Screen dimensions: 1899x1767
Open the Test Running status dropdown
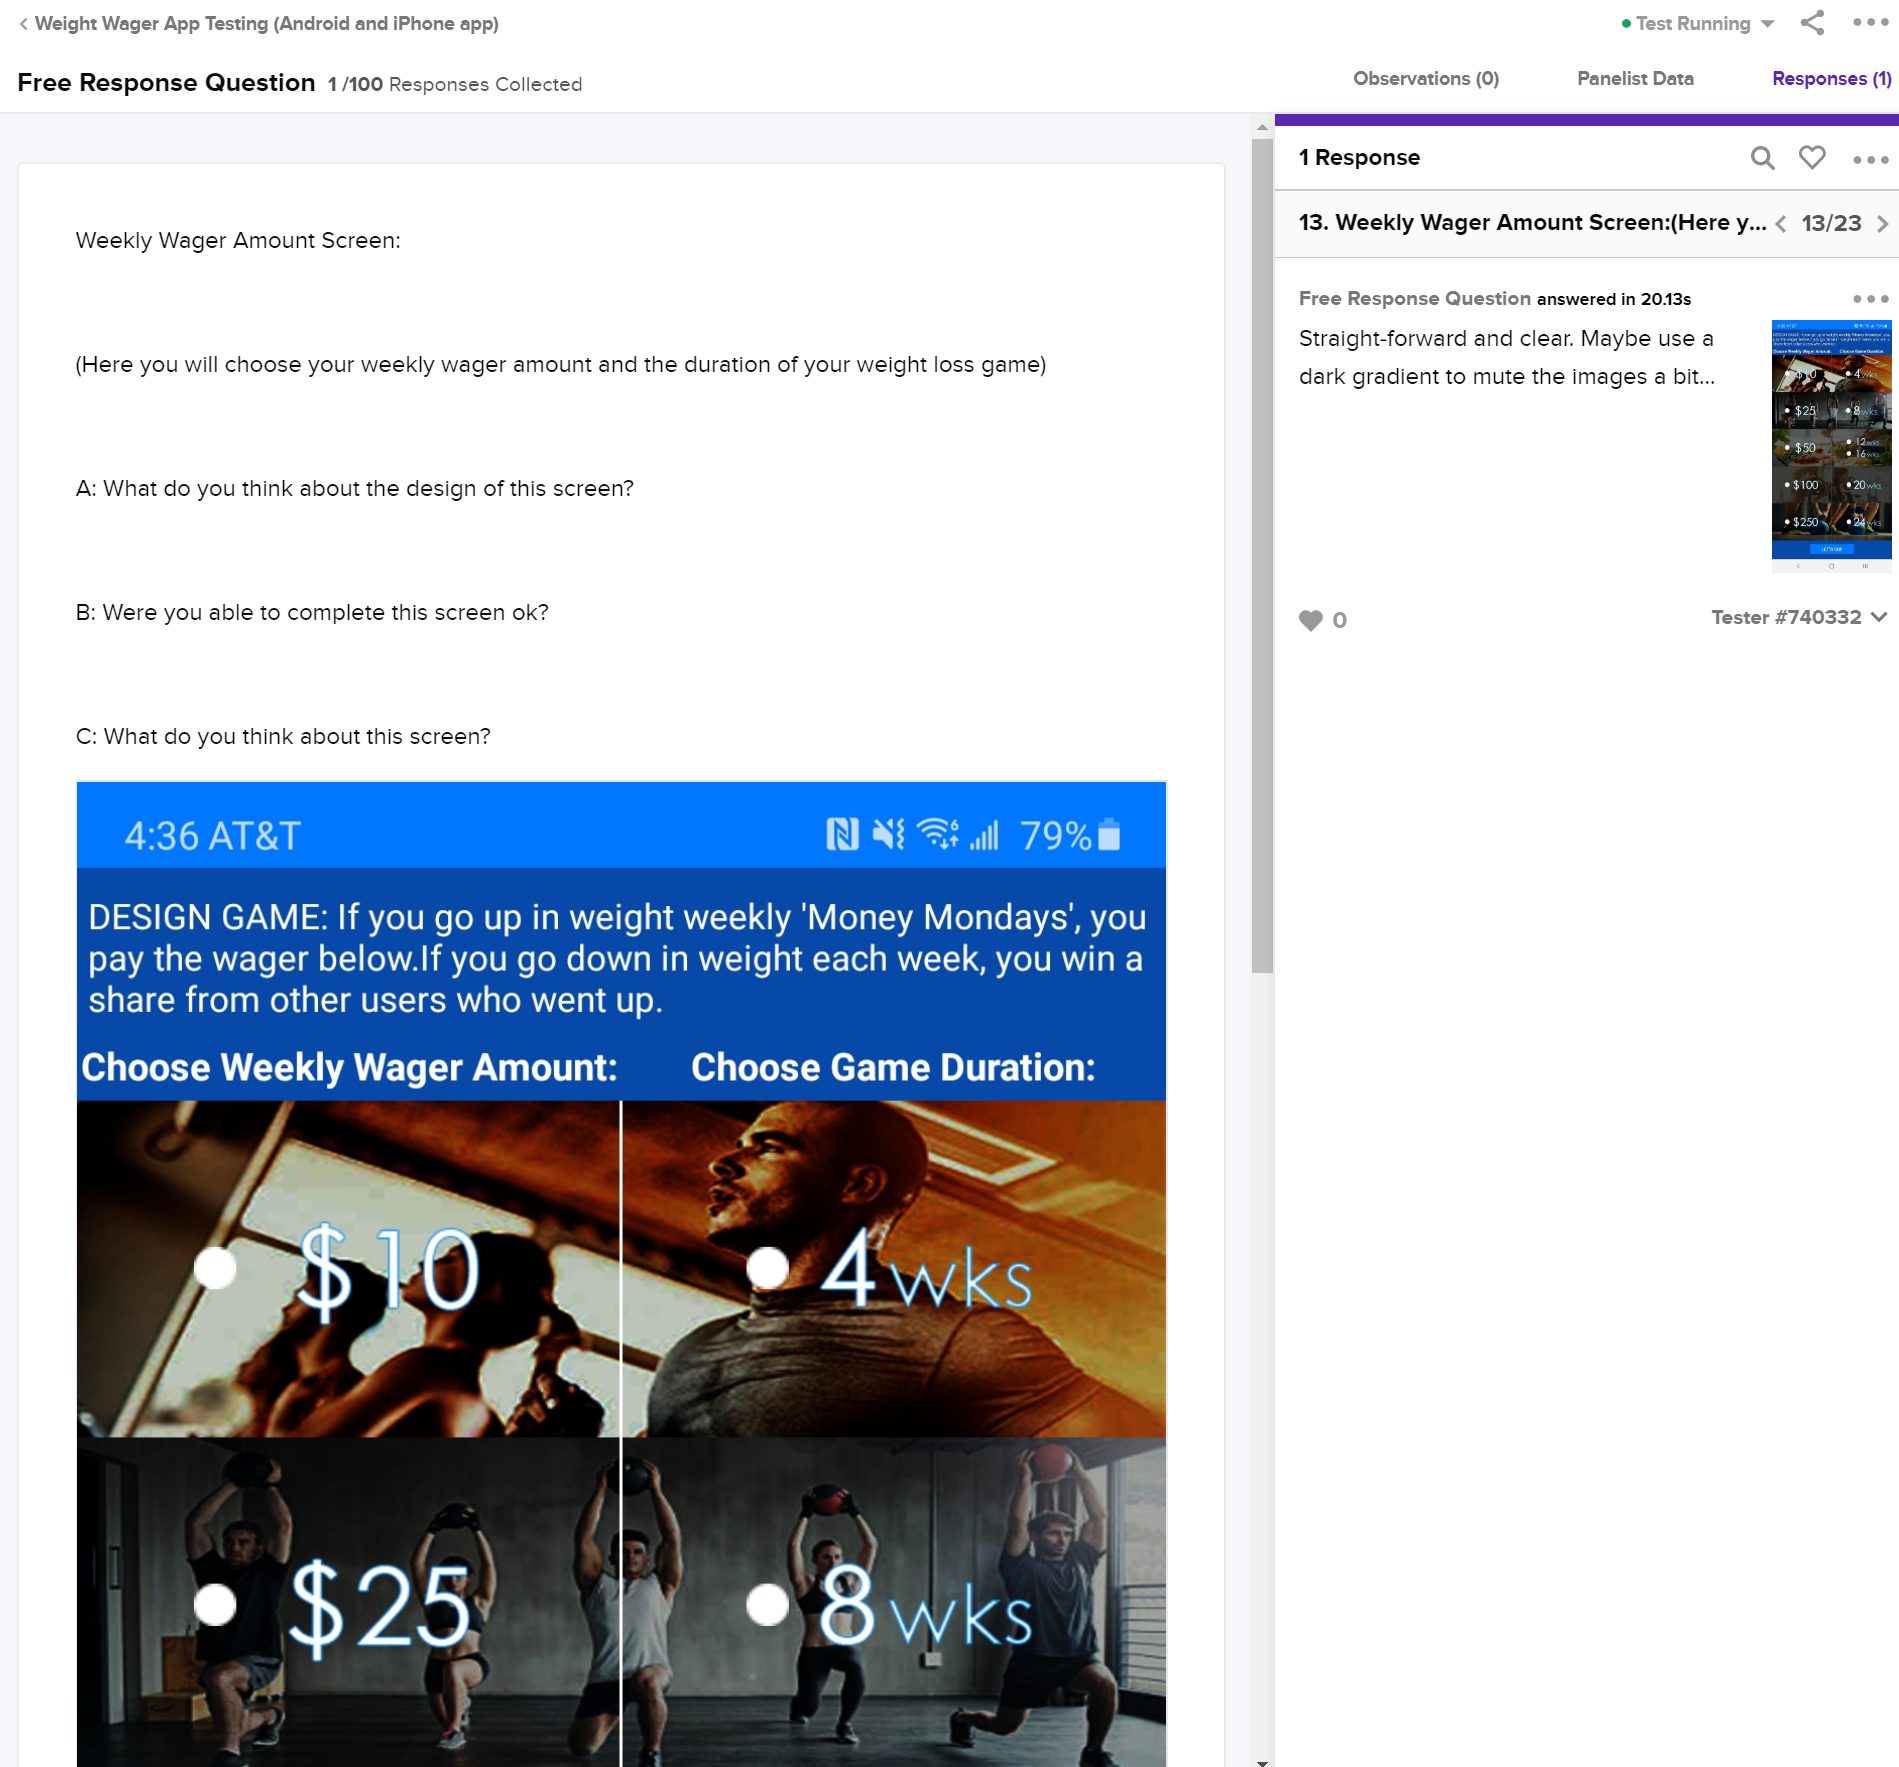[x=1698, y=23]
